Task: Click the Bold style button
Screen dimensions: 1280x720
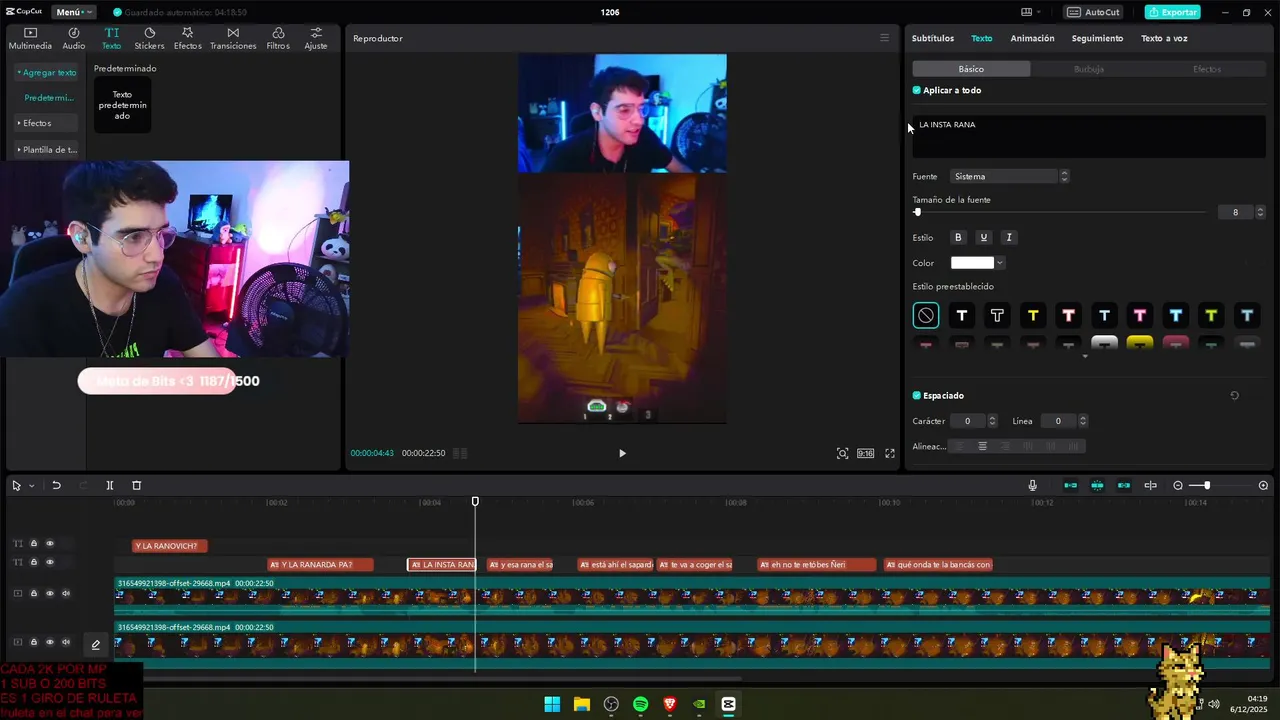Action: click(958, 237)
